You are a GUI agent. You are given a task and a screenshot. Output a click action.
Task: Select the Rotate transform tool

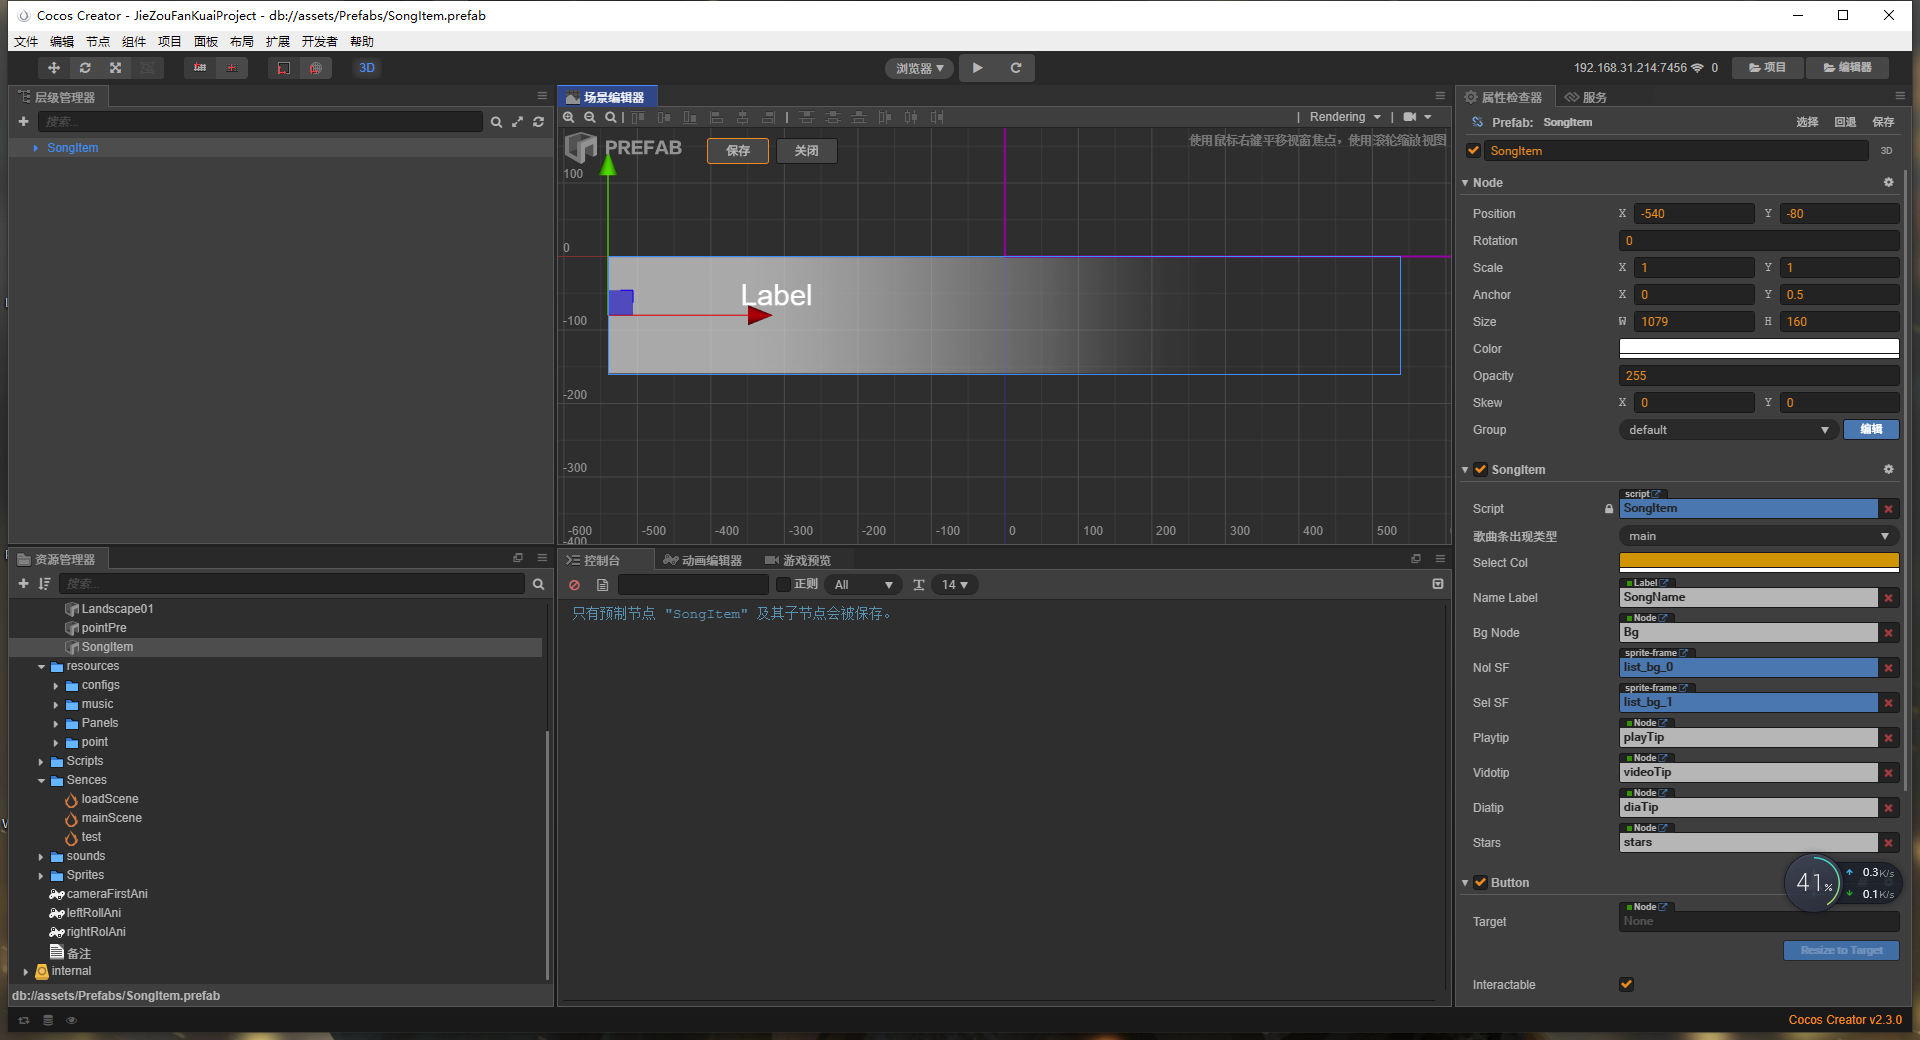[85, 68]
